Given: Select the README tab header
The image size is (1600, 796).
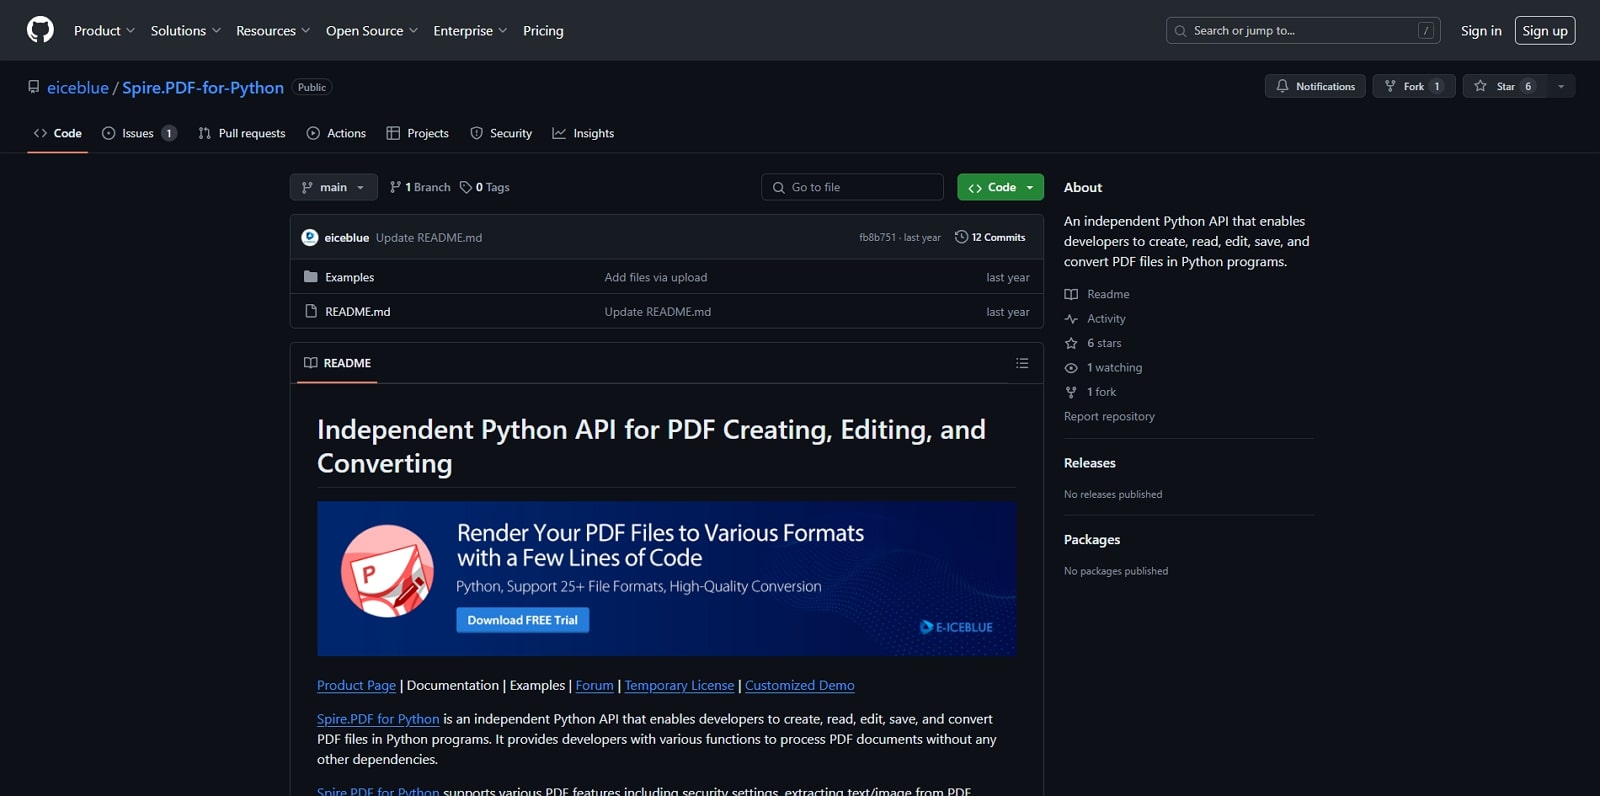Looking at the screenshot, I should click(337, 363).
